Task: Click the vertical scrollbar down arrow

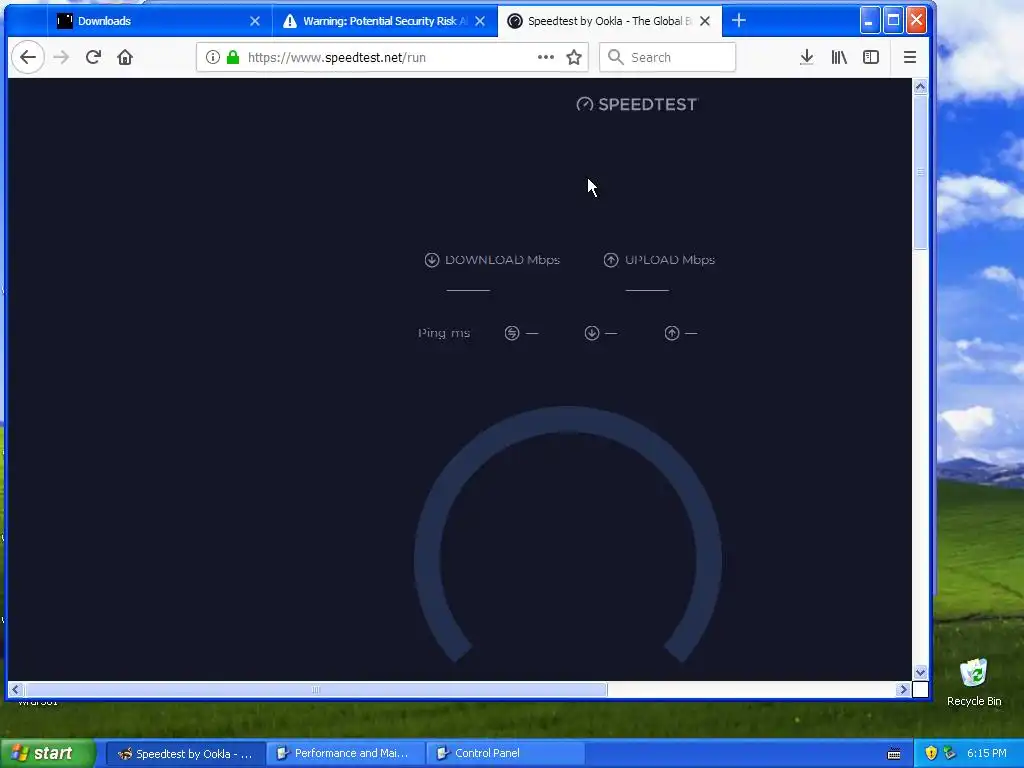Action: [x=920, y=672]
